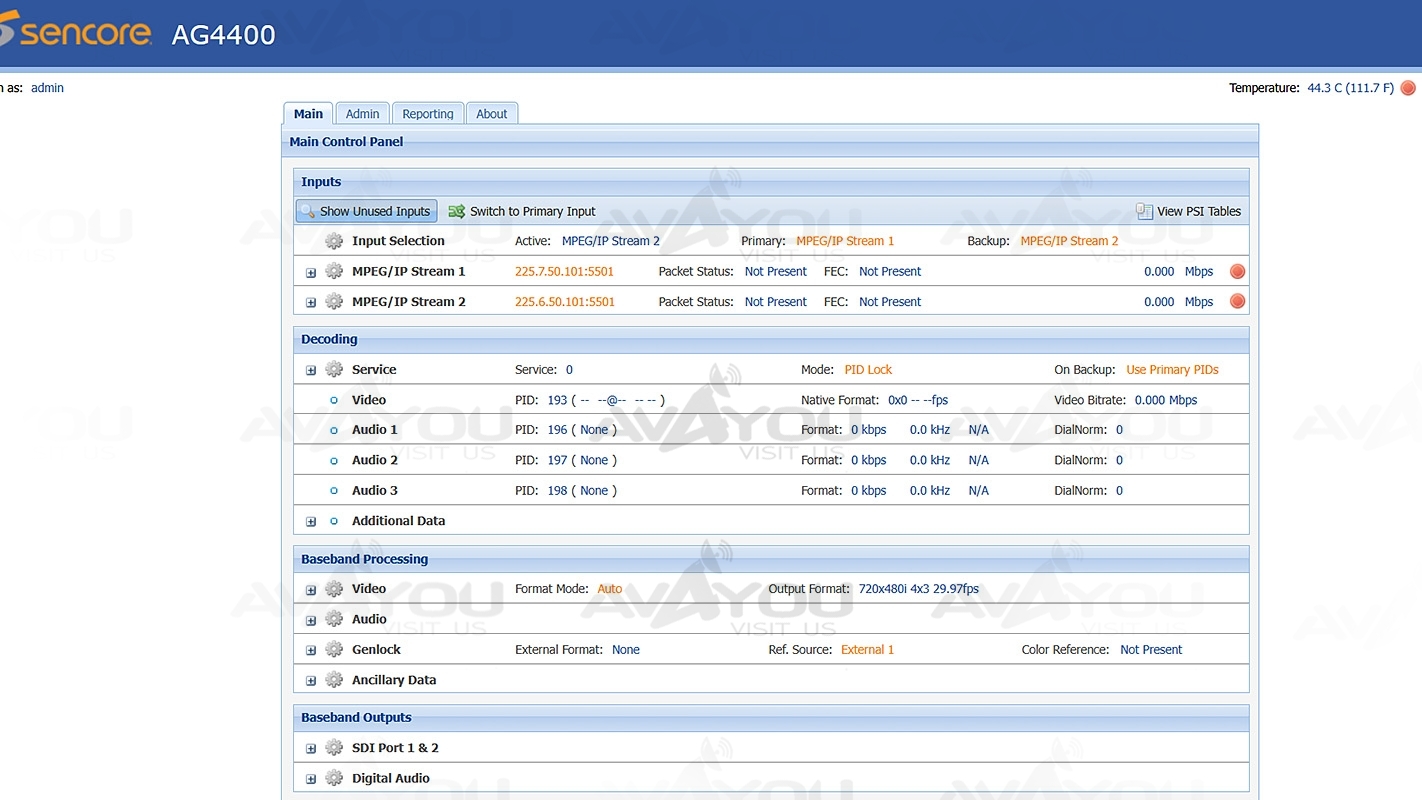Open the Service gear icon under Decoding

[x=334, y=370]
